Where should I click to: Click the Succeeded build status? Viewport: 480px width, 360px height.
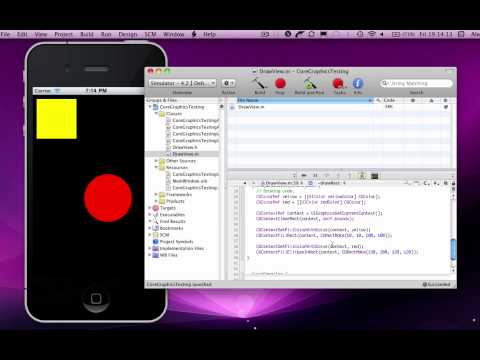click(x=436, y=284)
